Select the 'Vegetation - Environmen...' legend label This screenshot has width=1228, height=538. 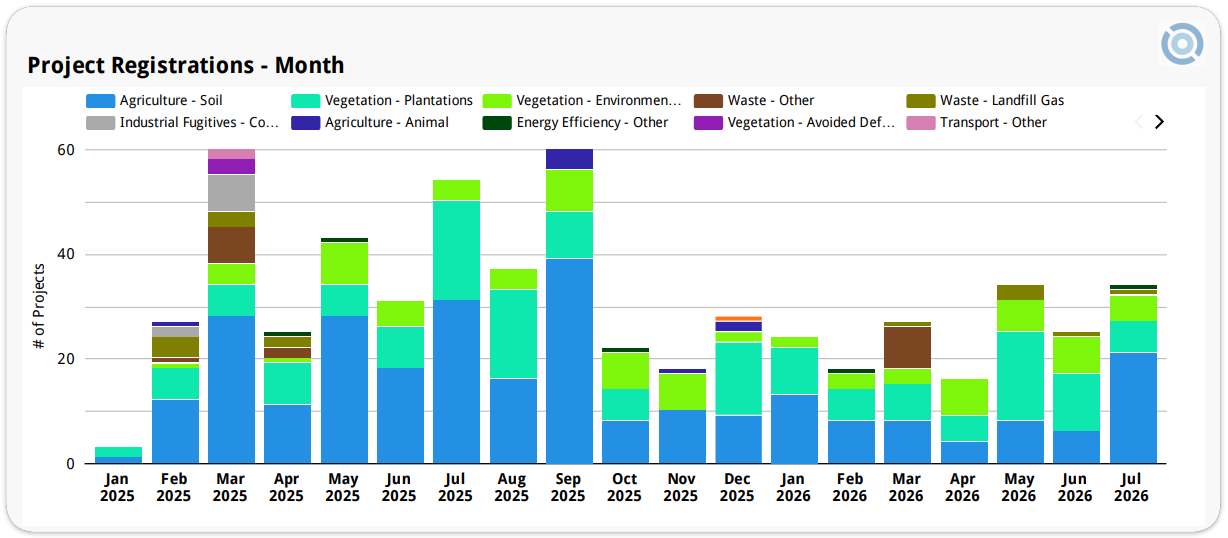[599, 101]
